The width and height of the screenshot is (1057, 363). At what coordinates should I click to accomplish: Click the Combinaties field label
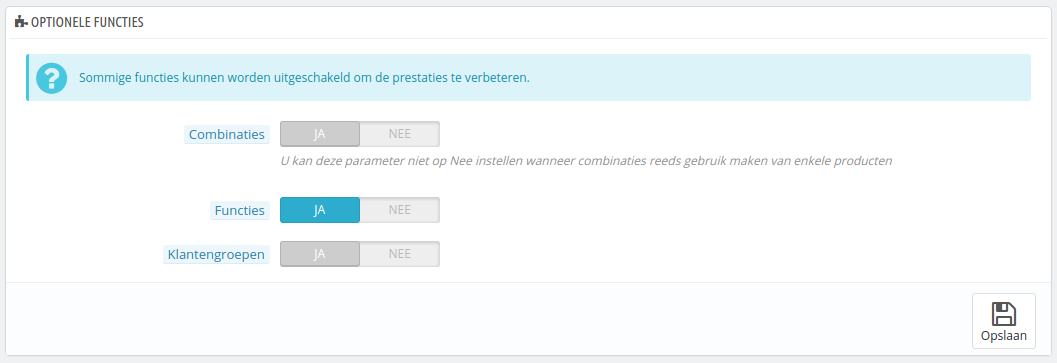226,134
